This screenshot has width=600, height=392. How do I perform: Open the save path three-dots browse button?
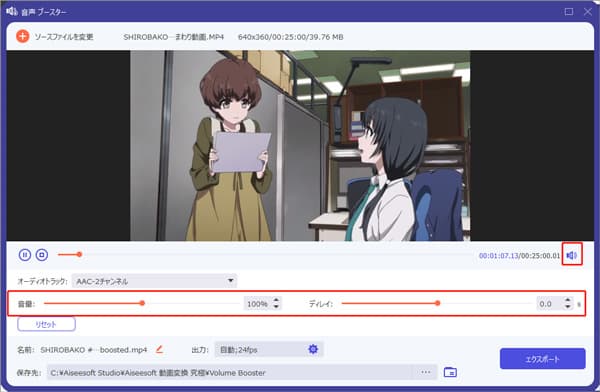426,372
